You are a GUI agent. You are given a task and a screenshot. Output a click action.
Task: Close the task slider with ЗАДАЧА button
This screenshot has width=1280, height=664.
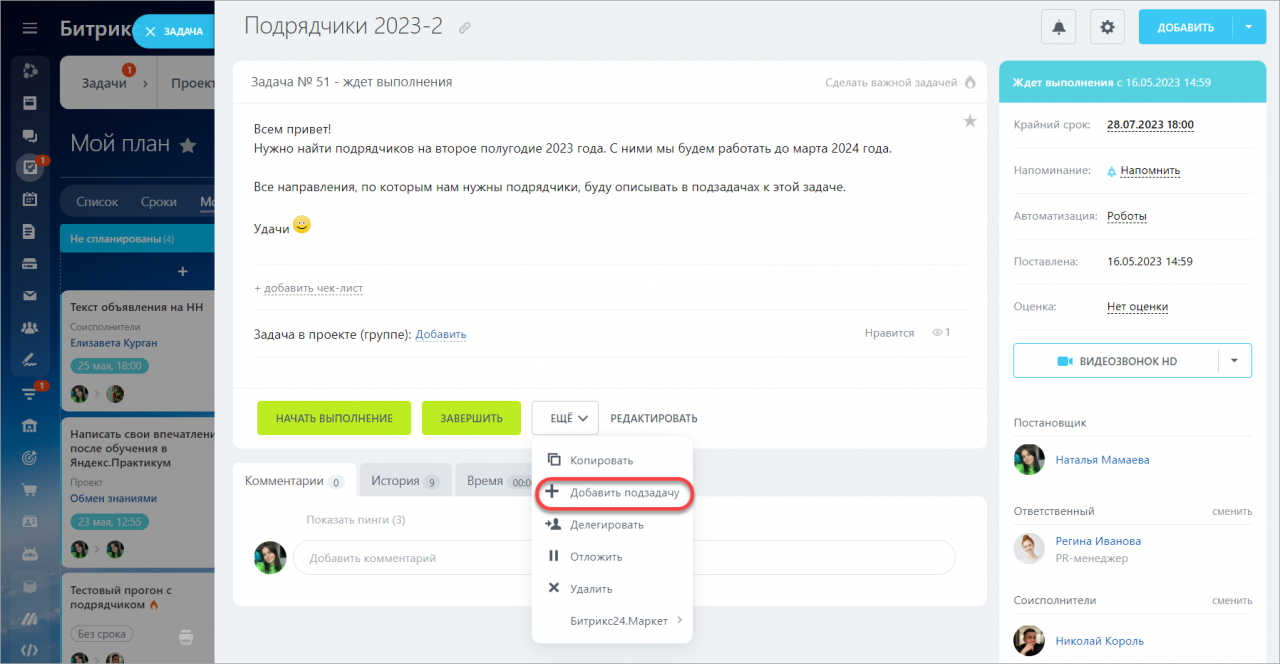click(x=174, y=31)
